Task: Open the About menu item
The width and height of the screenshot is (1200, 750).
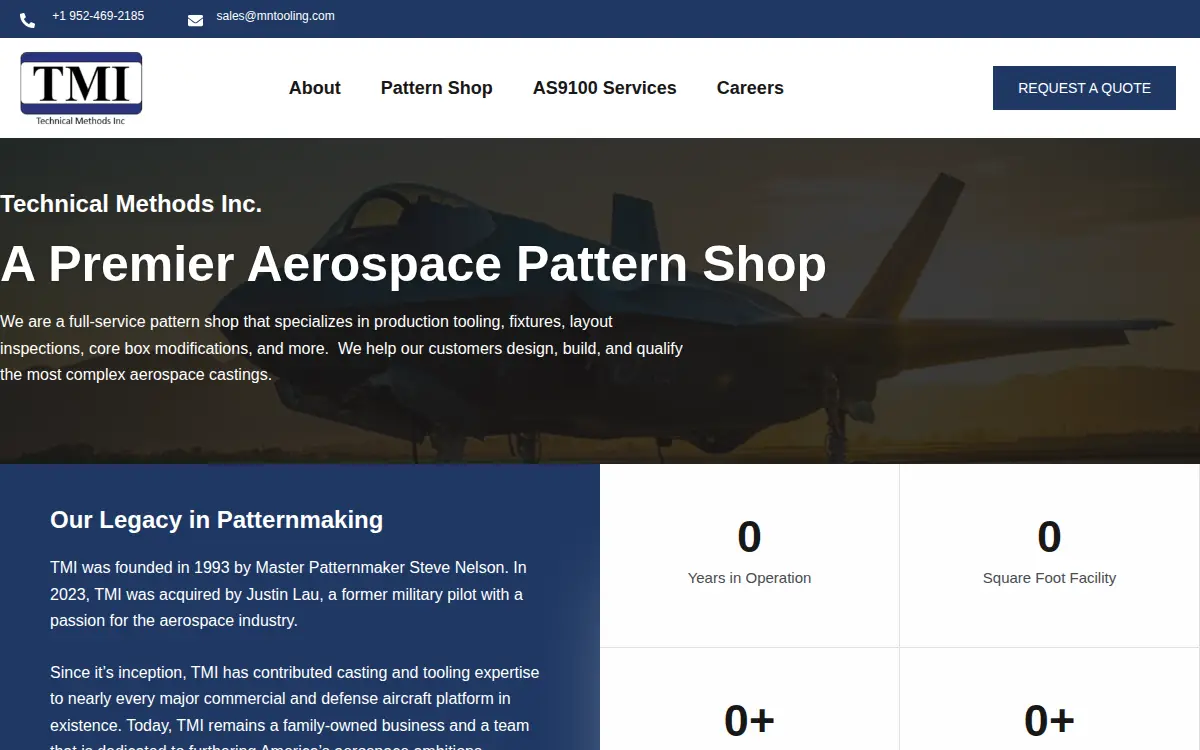Action: (x=315, y=88)
